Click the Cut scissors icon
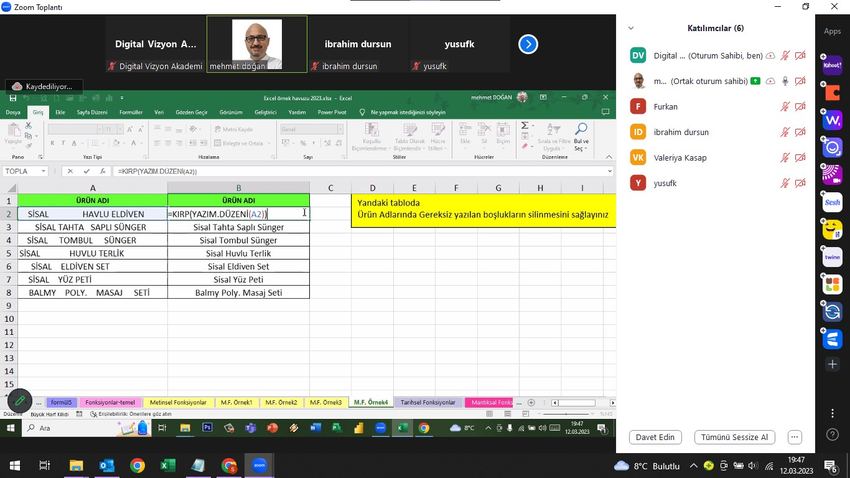The image size is (850, 478). (28, 126)
